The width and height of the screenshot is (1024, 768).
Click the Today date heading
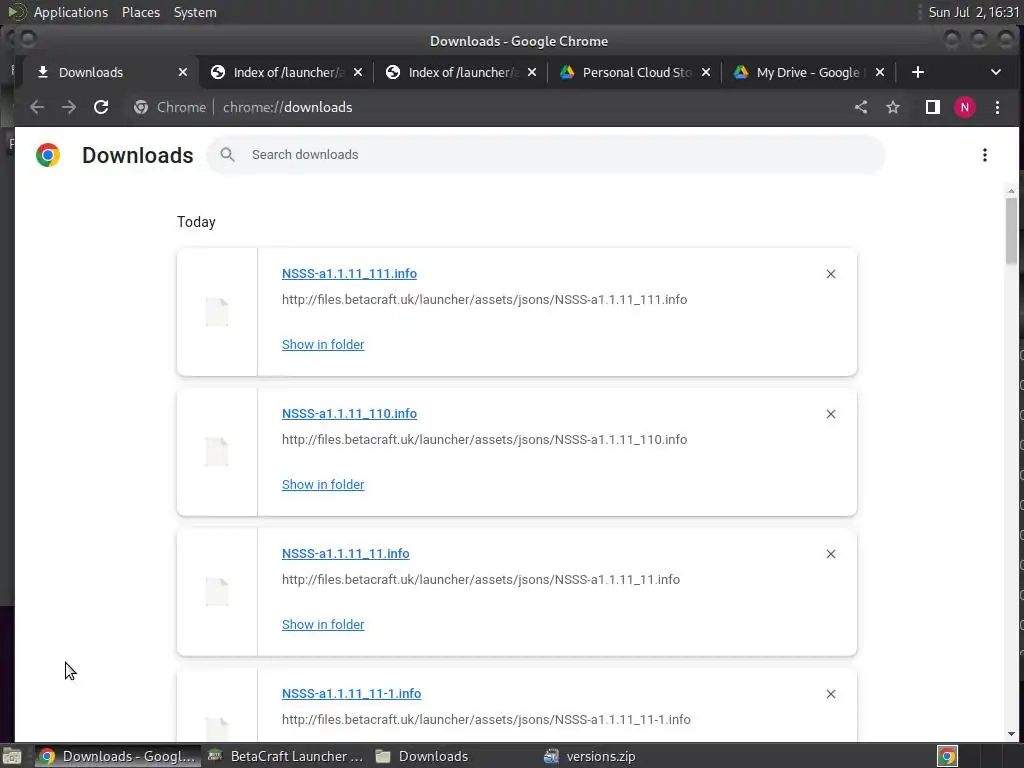click(x=196, y=222)
